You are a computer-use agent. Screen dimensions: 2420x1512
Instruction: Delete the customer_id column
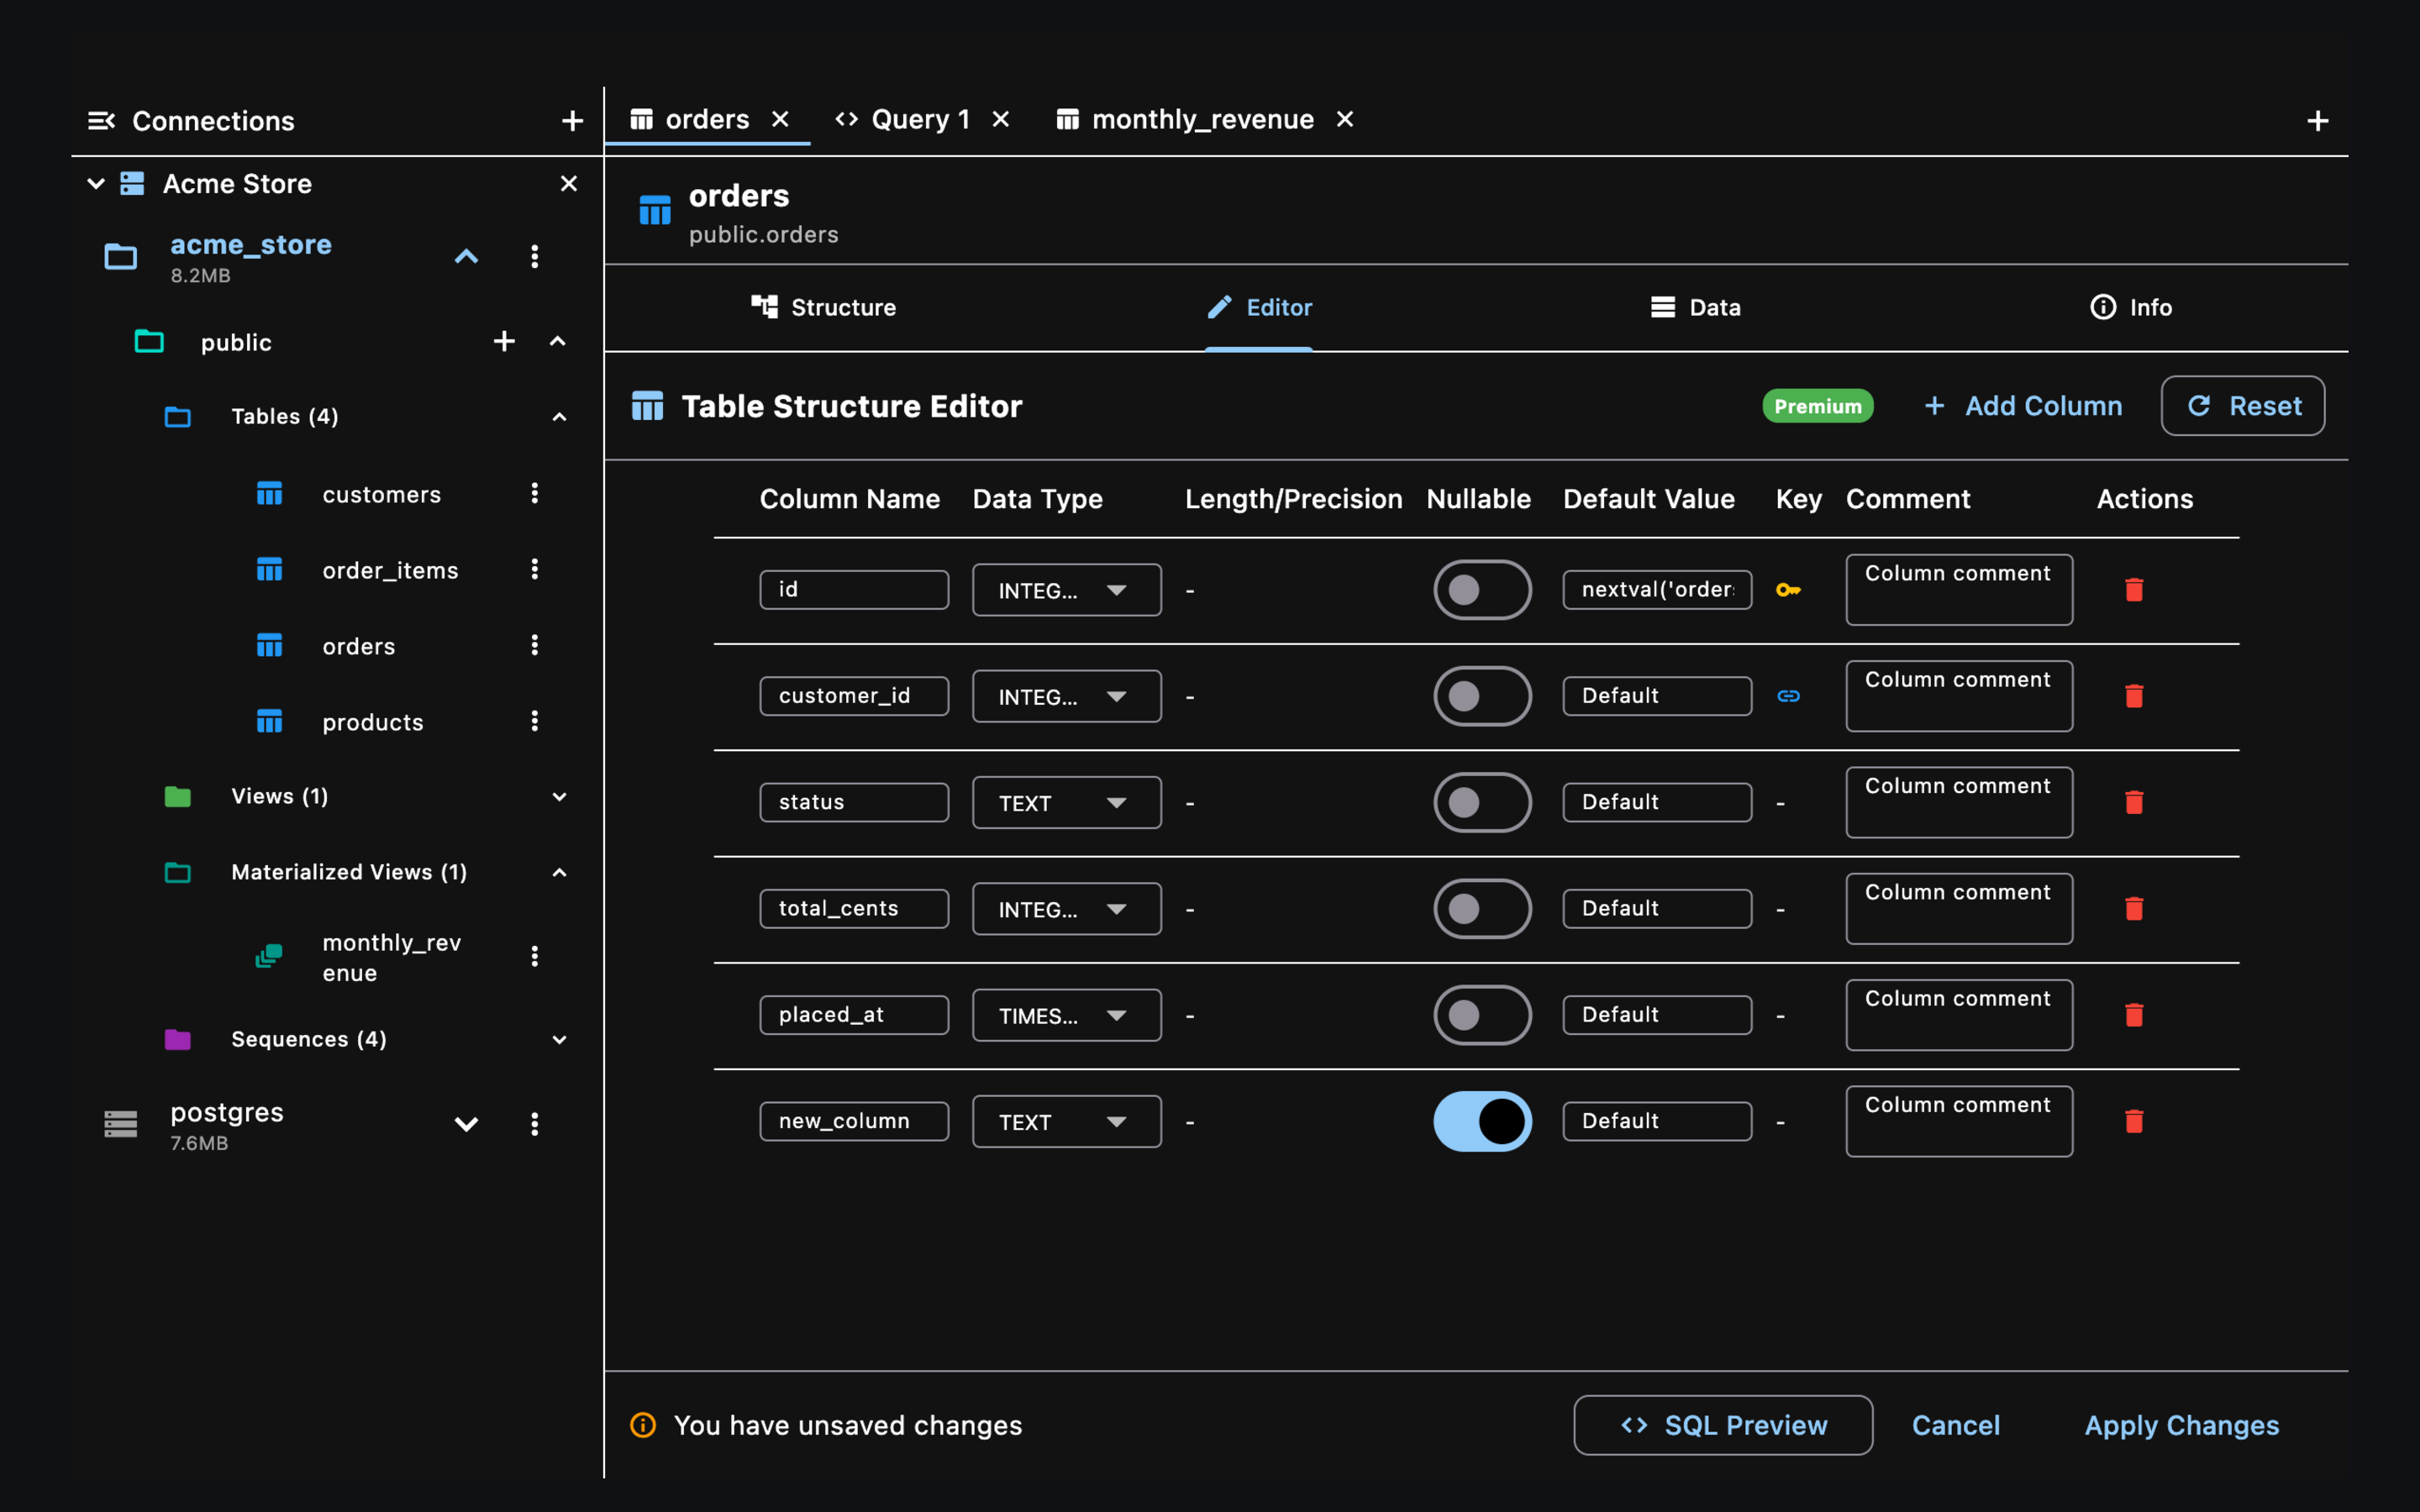pos(2134,696)
